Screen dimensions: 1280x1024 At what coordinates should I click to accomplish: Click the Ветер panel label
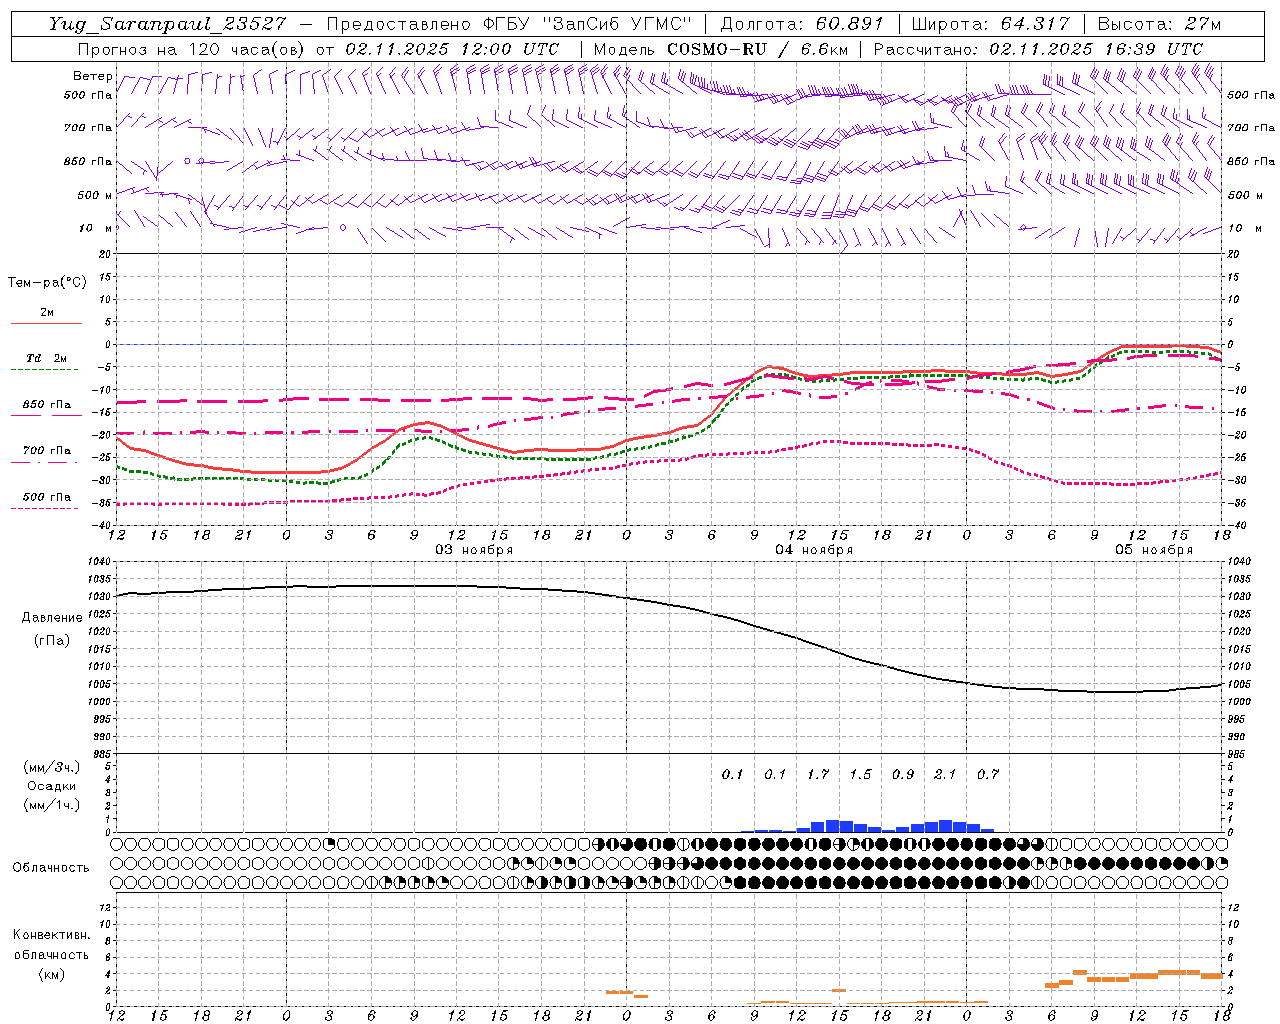coord(92,76)
